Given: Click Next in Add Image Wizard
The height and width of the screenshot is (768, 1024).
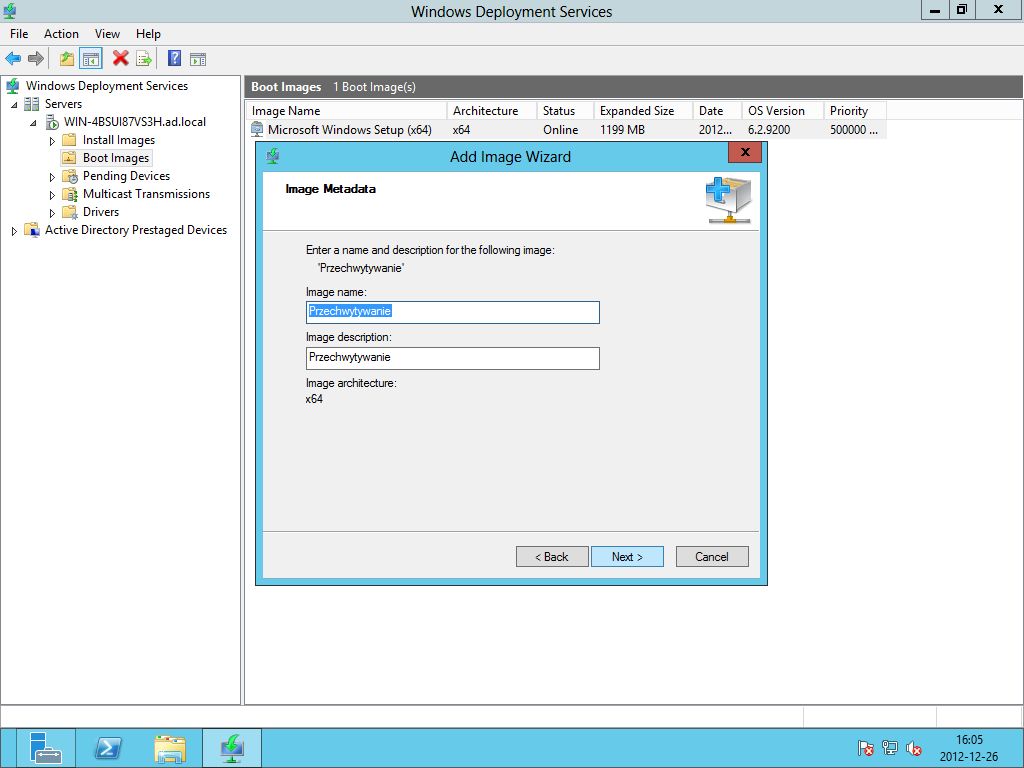Looking at the screenshot, I should tap(627, 556).
